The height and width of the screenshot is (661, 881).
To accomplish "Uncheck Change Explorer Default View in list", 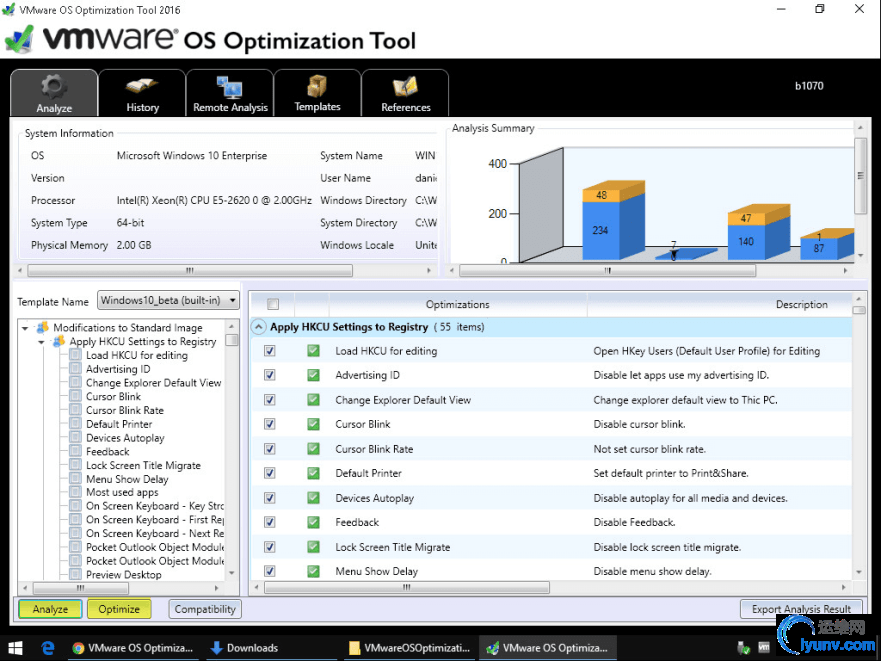I will (270, 400).
